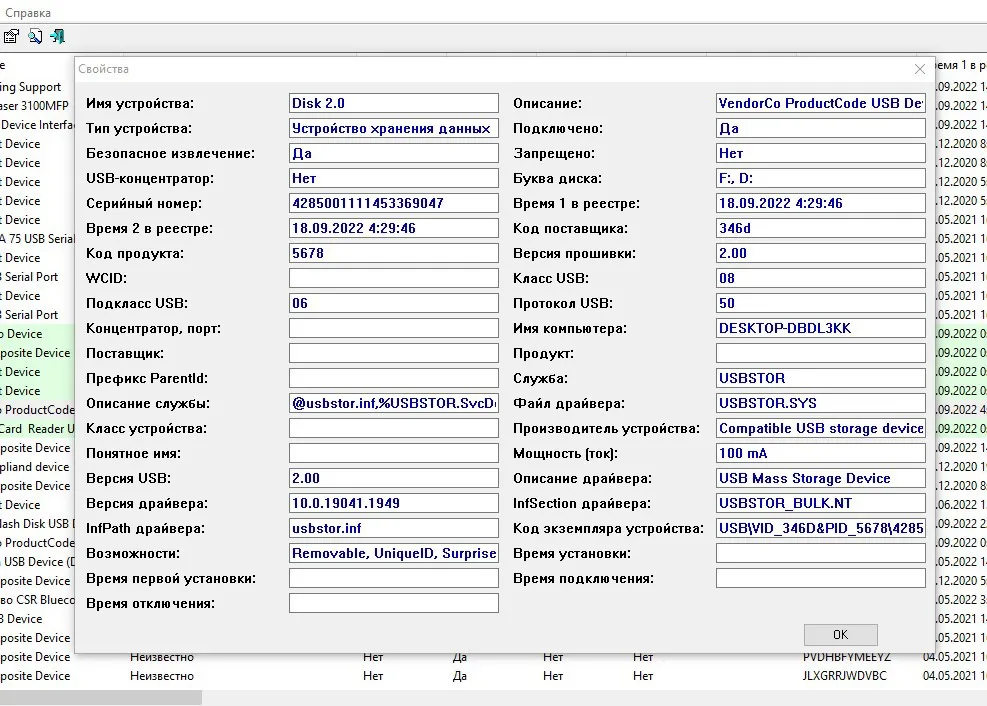Click the empty Время отключения field

pyautogui.click(x=393, y=603)
